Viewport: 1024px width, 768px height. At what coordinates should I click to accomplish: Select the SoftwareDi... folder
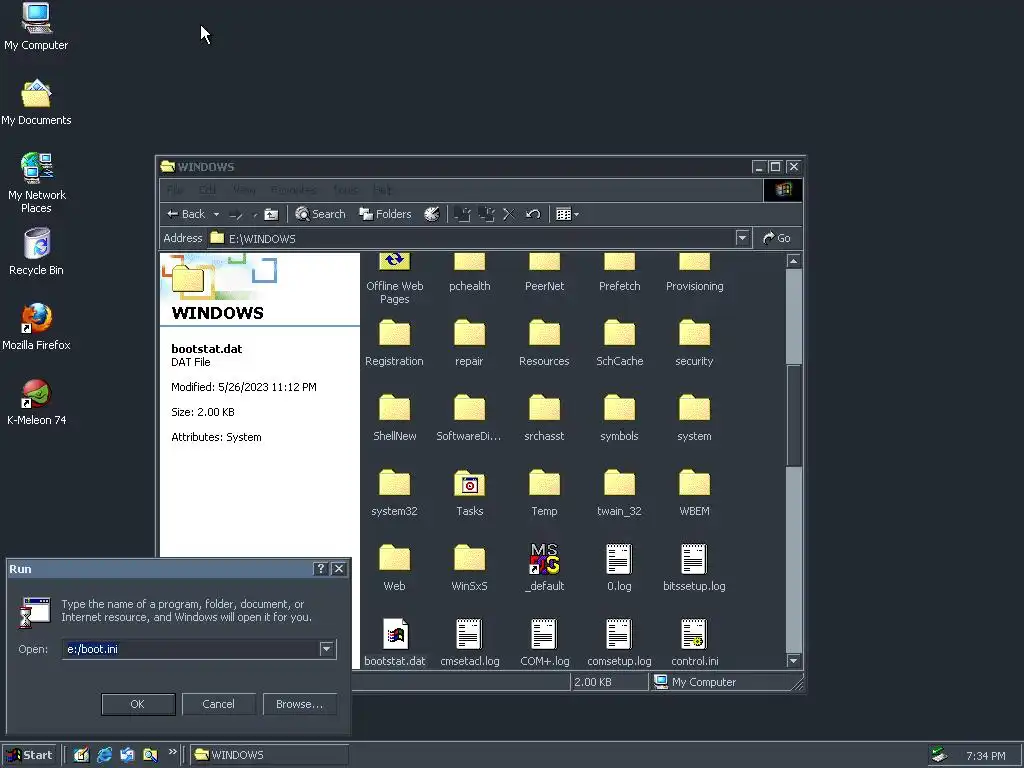(470, 418)
